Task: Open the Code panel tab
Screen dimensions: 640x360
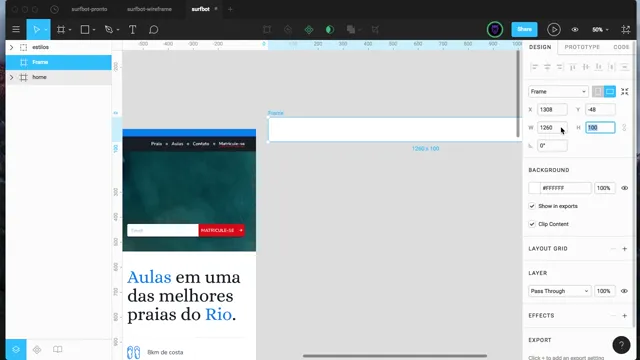Action: pos(621,47)
